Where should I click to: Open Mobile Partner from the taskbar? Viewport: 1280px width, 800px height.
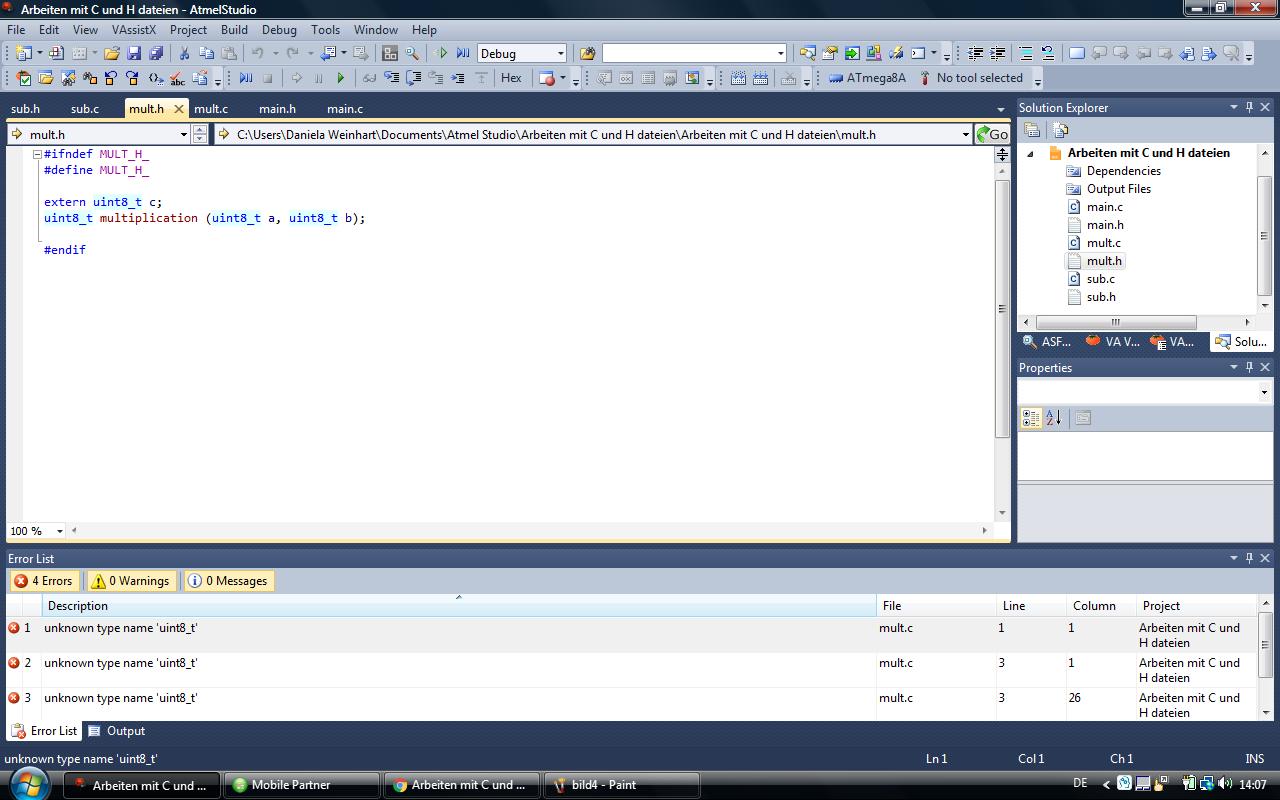click(301, 785)
